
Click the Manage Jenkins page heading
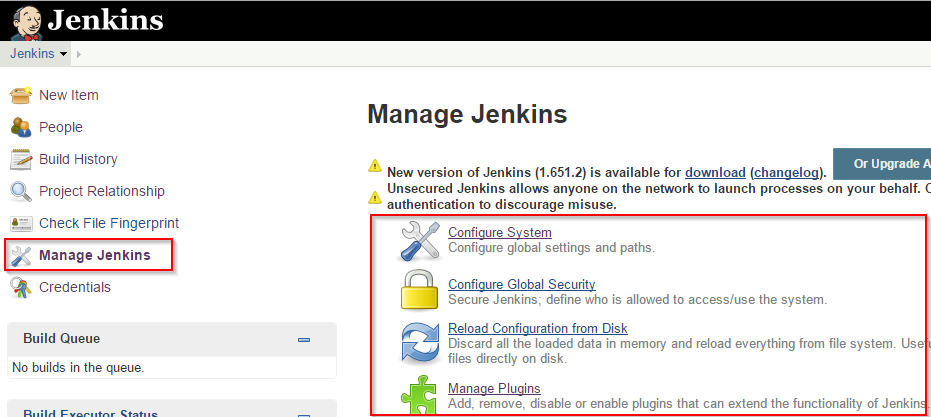pyautogui.click(x=467, y=114)
